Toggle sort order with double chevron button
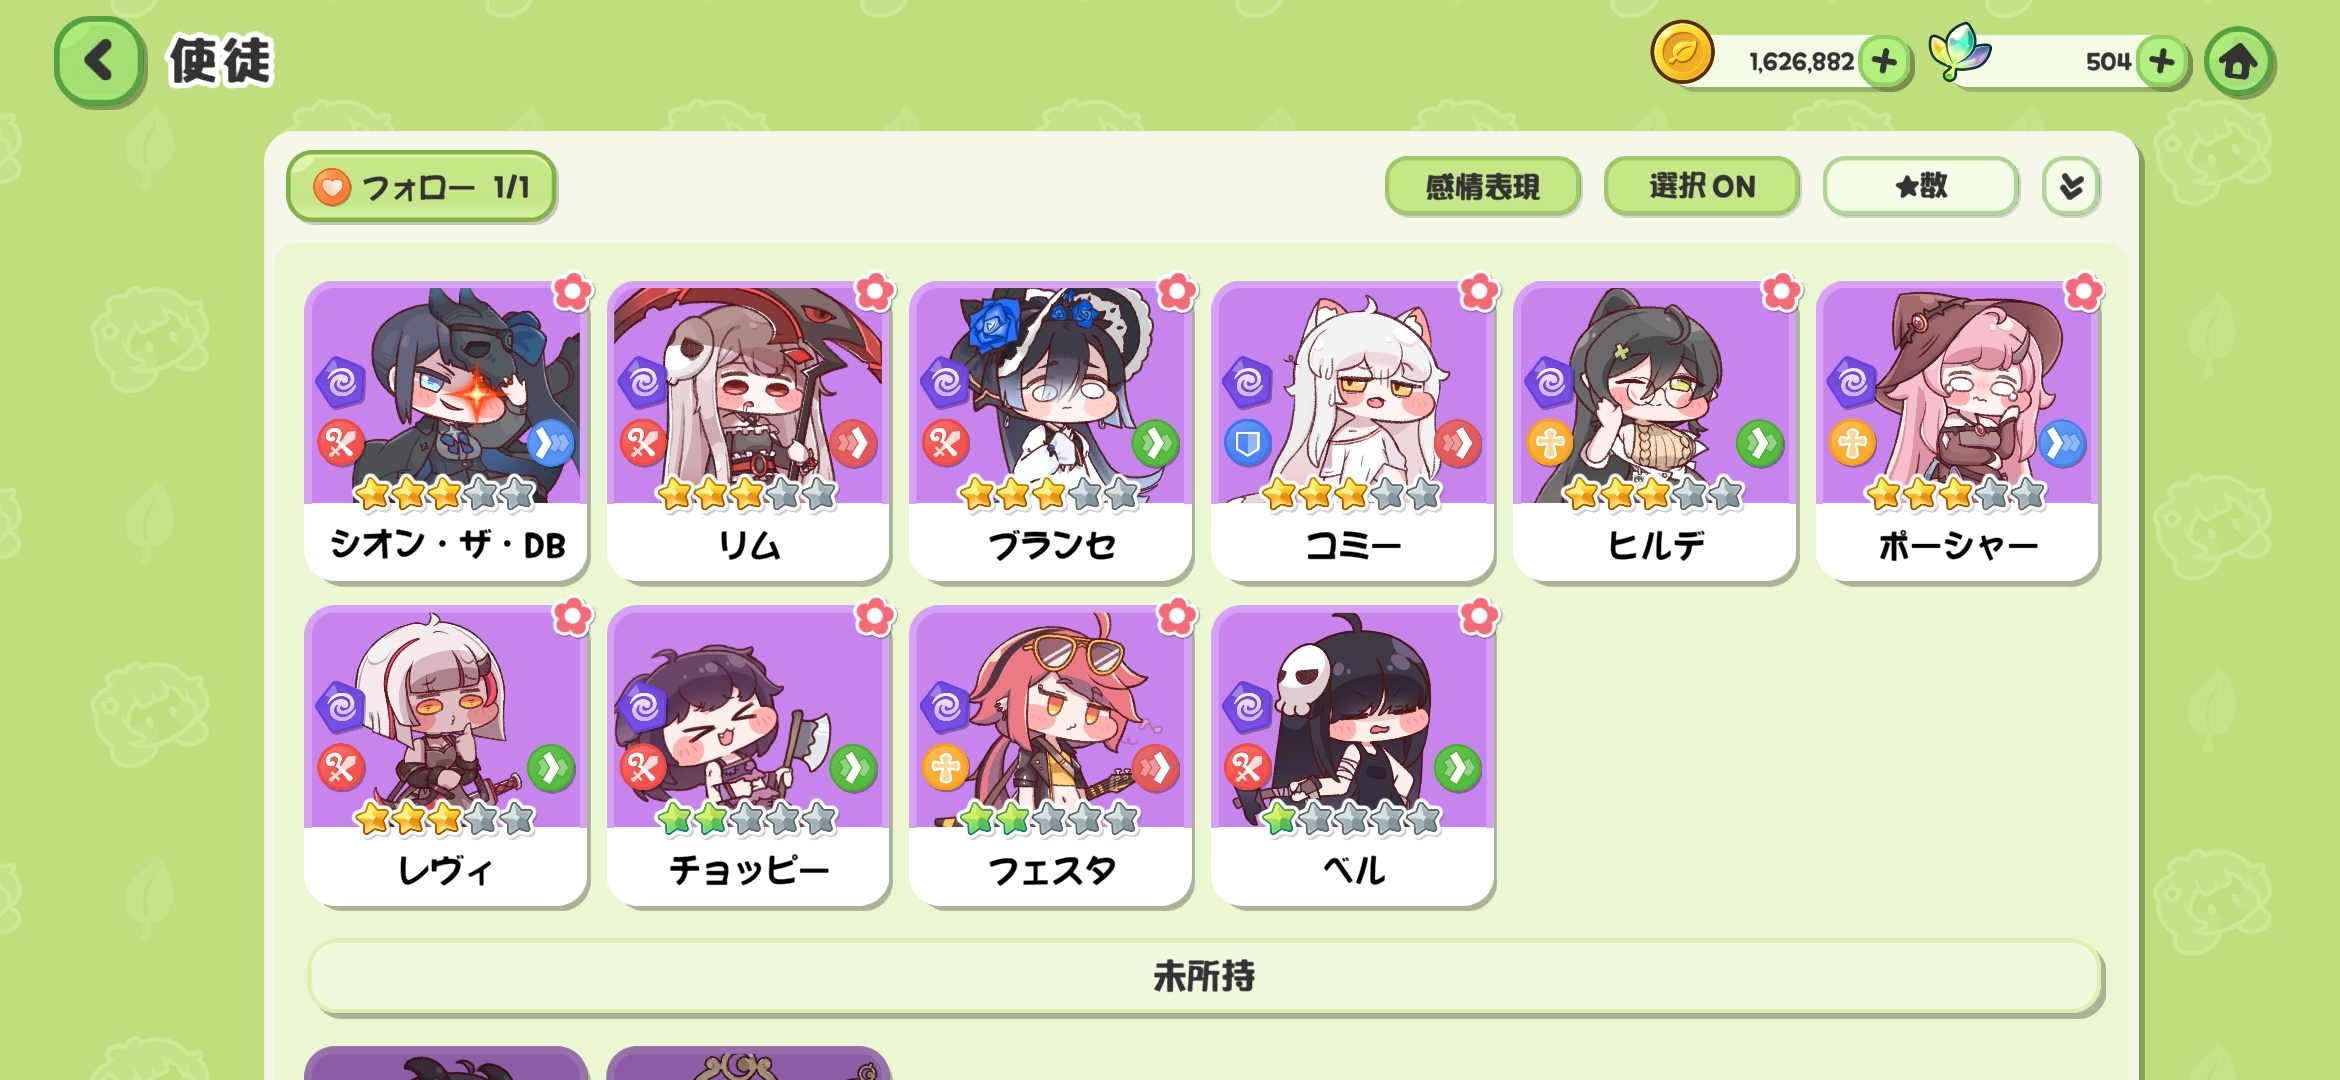 click(x=2071, y=186)
